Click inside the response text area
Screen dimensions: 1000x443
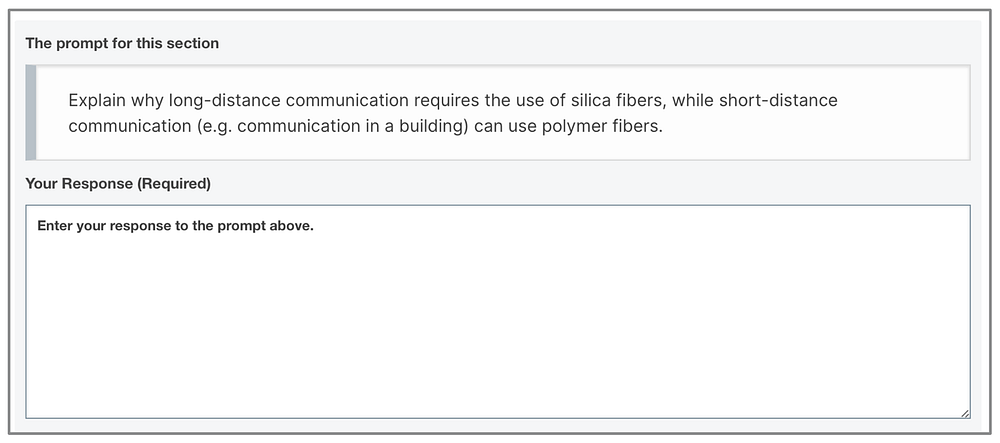click(x=497, y=312)
